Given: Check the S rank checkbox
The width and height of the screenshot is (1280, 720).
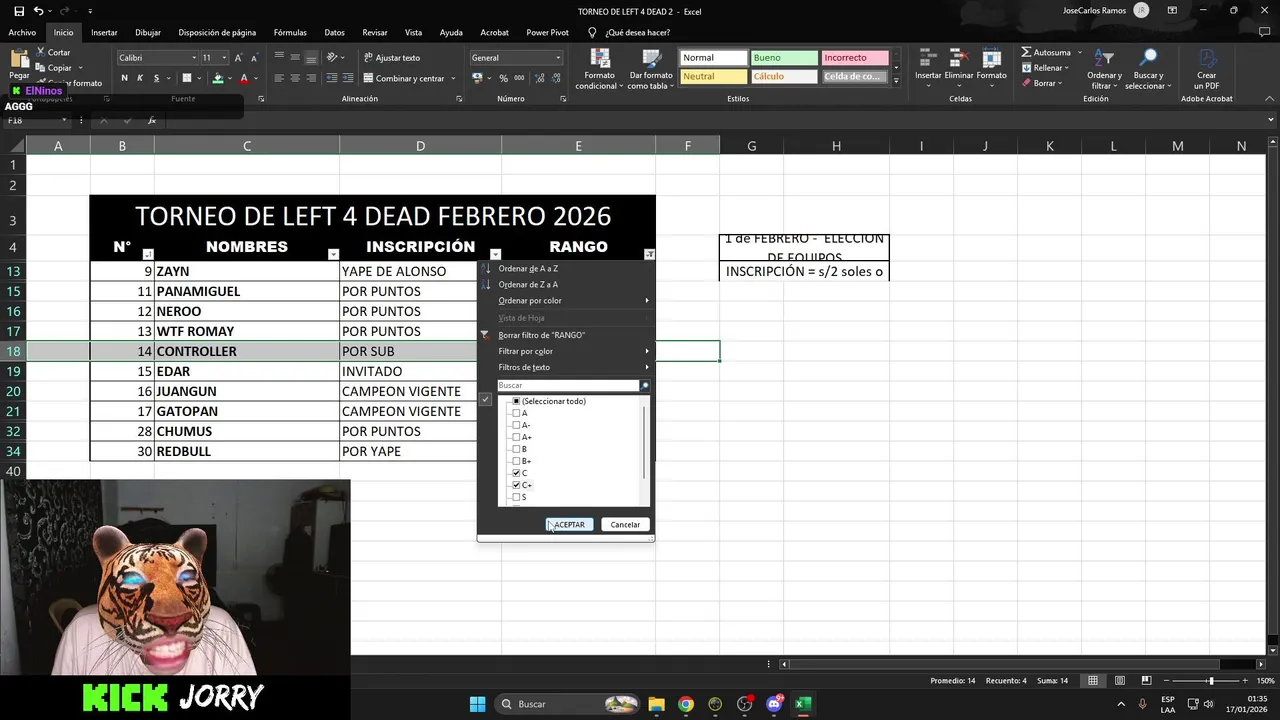Looking at the screenshot, I should (x=517, y=497).
